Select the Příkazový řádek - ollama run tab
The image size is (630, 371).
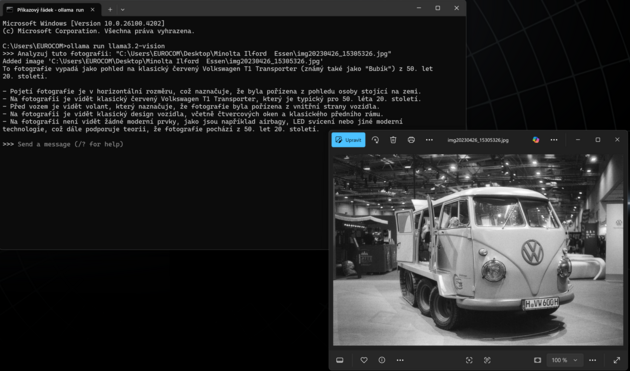pyautogui.click(x=51, y=9)
